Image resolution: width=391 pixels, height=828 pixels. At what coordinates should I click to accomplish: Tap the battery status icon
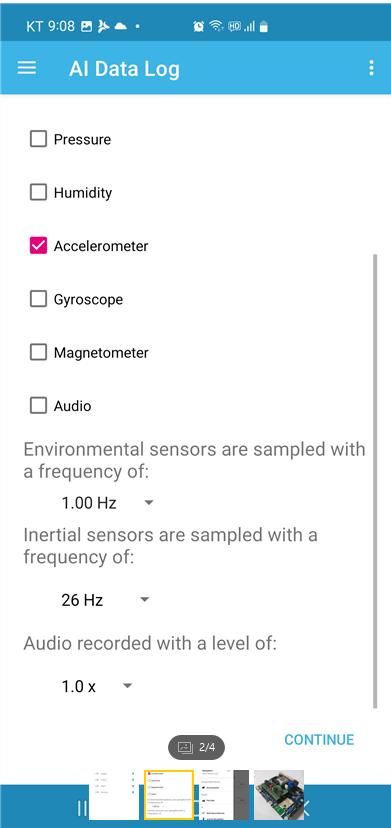264,26
